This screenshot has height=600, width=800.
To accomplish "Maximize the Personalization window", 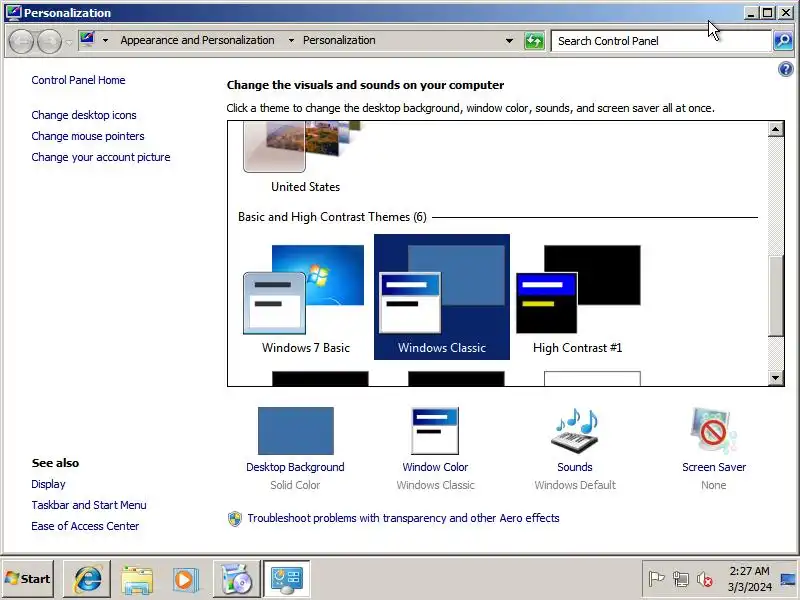I will click(767, 13).
